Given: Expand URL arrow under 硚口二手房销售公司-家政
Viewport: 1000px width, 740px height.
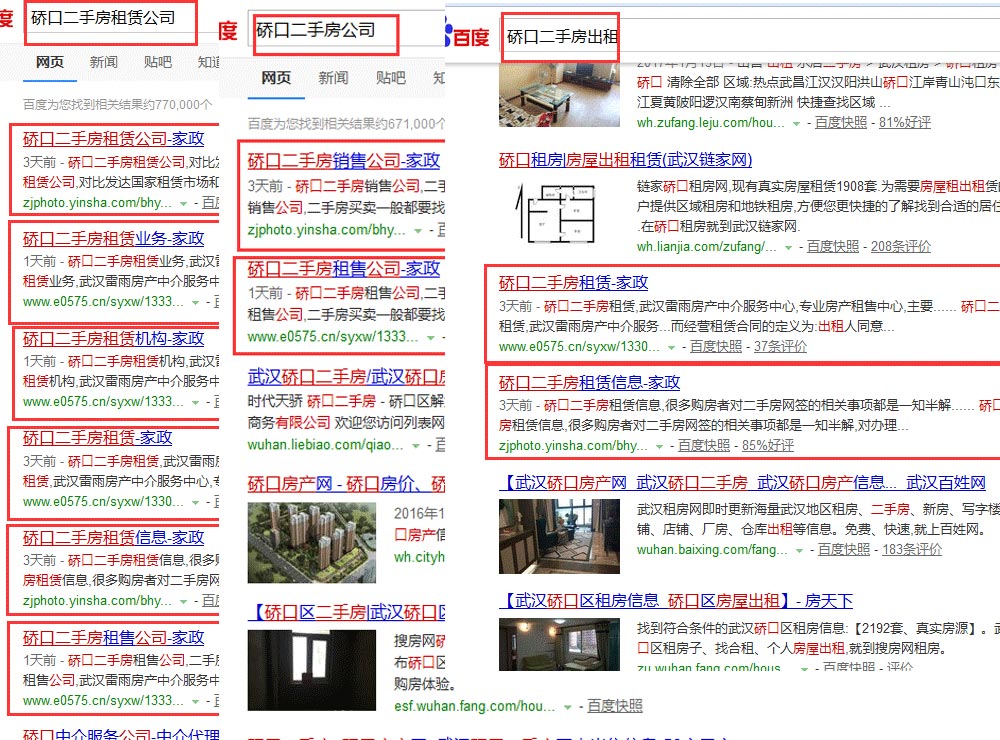Looking at the screenshot, I should pyautogui.click(x=418, y=231).
